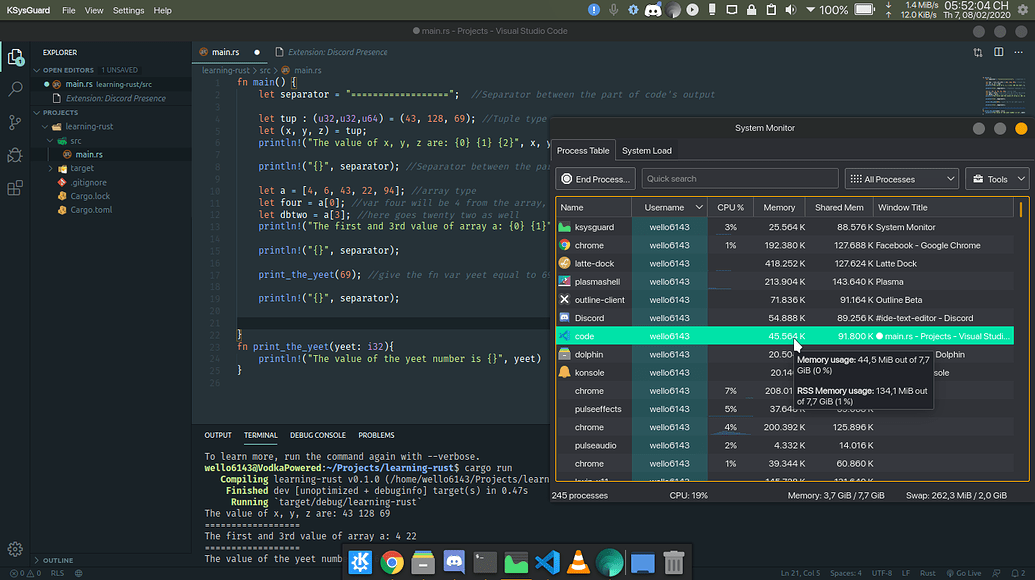The height and width of the screenshot is (580, 1035).
Task: Launch VLC from the dock
Action: [x=578, y=563]
